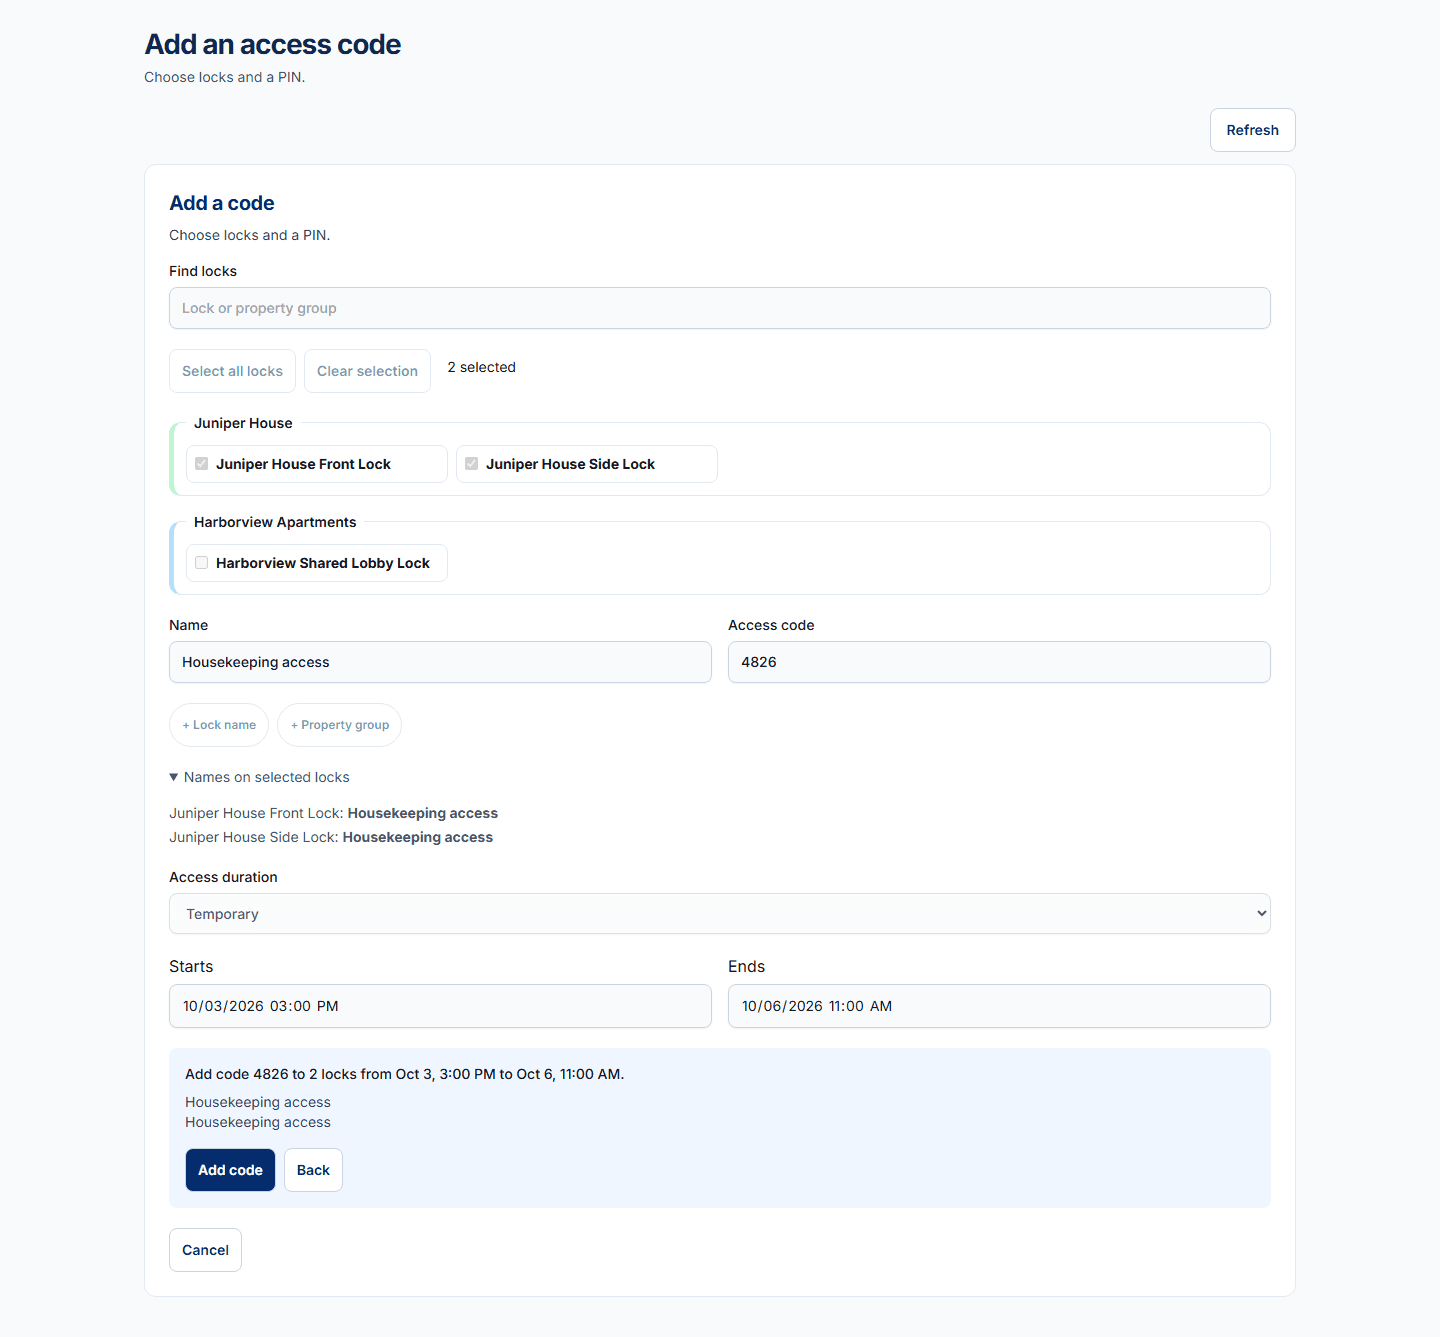The width and height of the screenshot is (1440, 1337).
Task: Click the '2 selected' count text
Action: (482, 367)
